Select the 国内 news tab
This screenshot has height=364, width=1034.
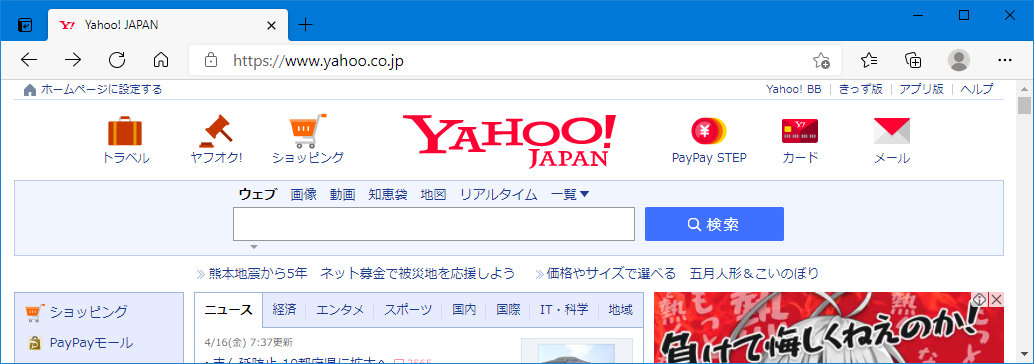pyautogui.click(x=464, y=310)
